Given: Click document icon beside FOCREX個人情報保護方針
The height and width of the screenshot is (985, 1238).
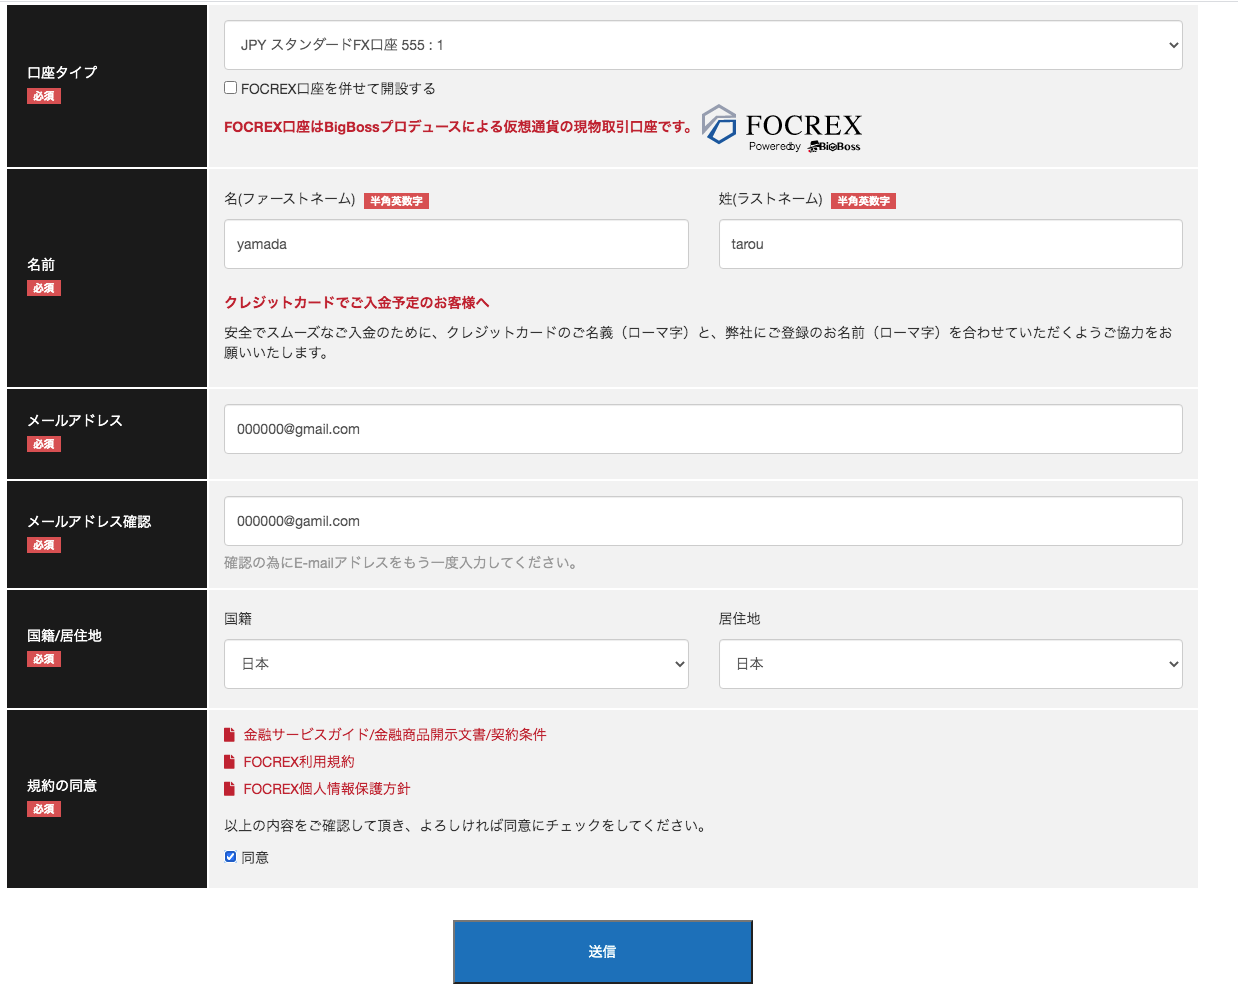Looking at the screenshot, I should pyautogui.click(x=230, y=789).
